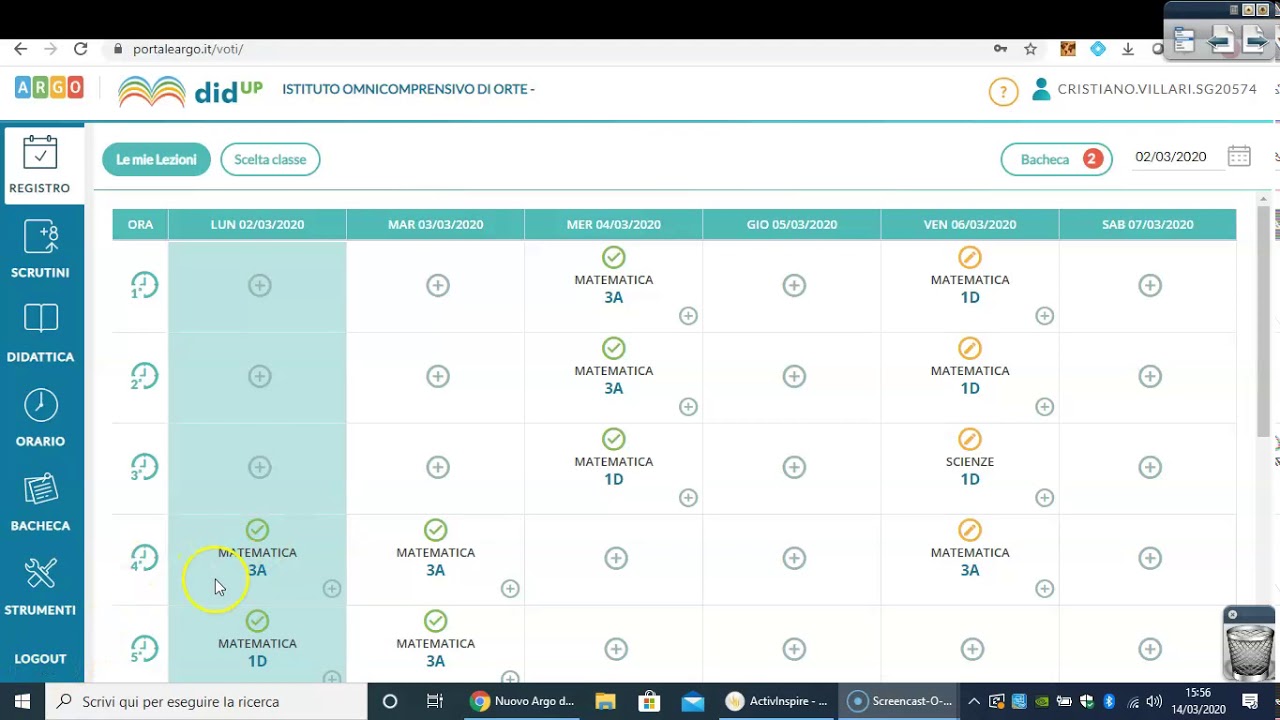Open Friday third hour Scienze 1D lesson
1280x720 pixels.
coord(970,459)
